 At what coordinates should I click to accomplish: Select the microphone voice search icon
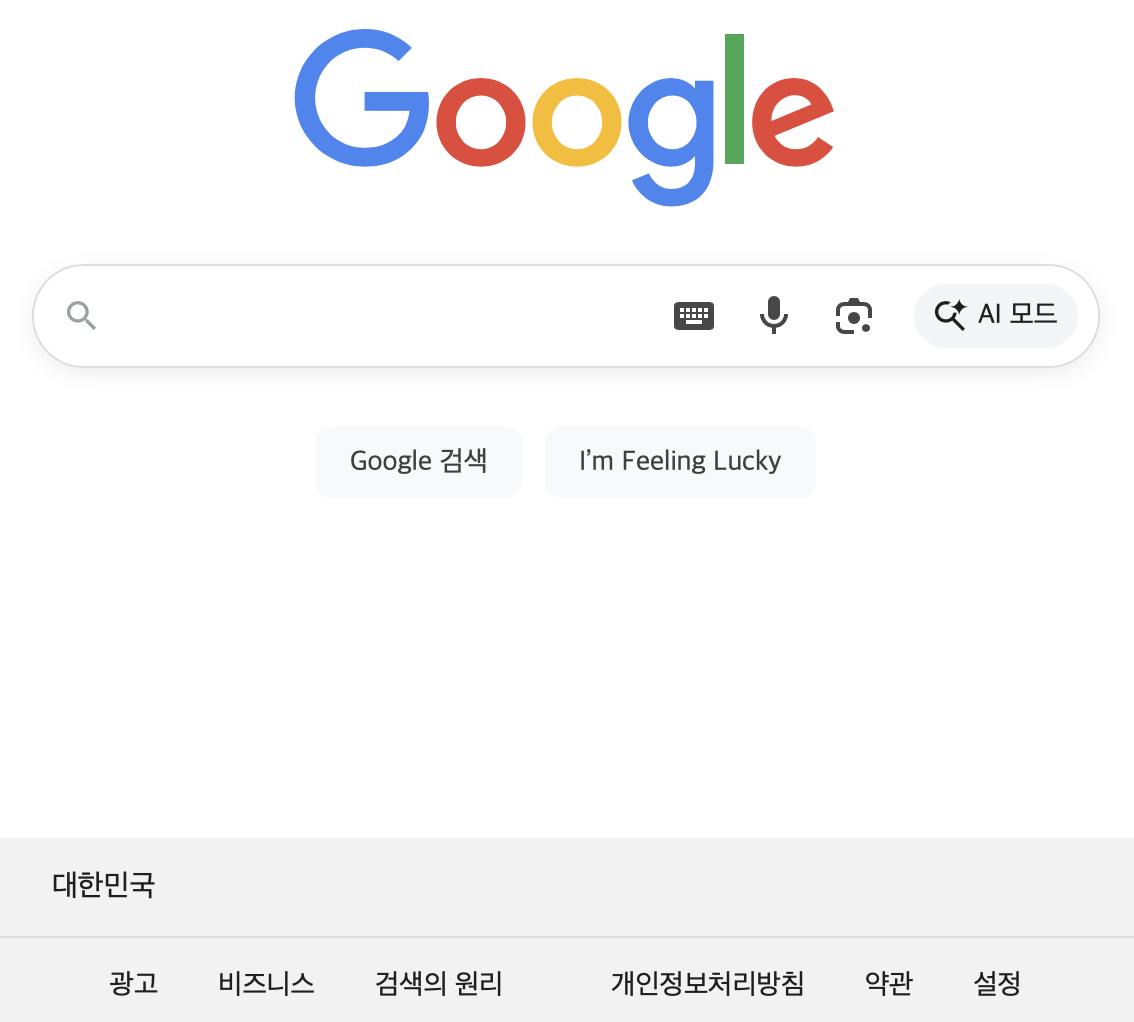click(773, 315)
